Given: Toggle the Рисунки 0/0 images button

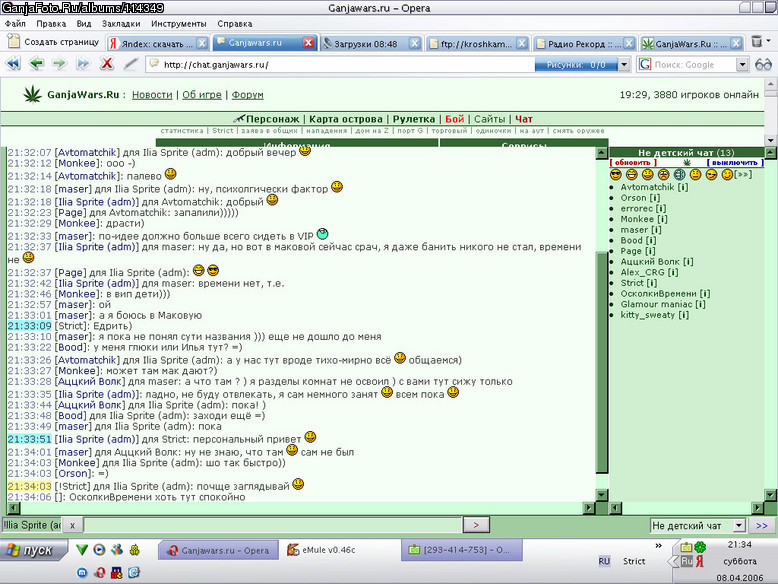Looking at the screenshot, I should tap(576, 65).
